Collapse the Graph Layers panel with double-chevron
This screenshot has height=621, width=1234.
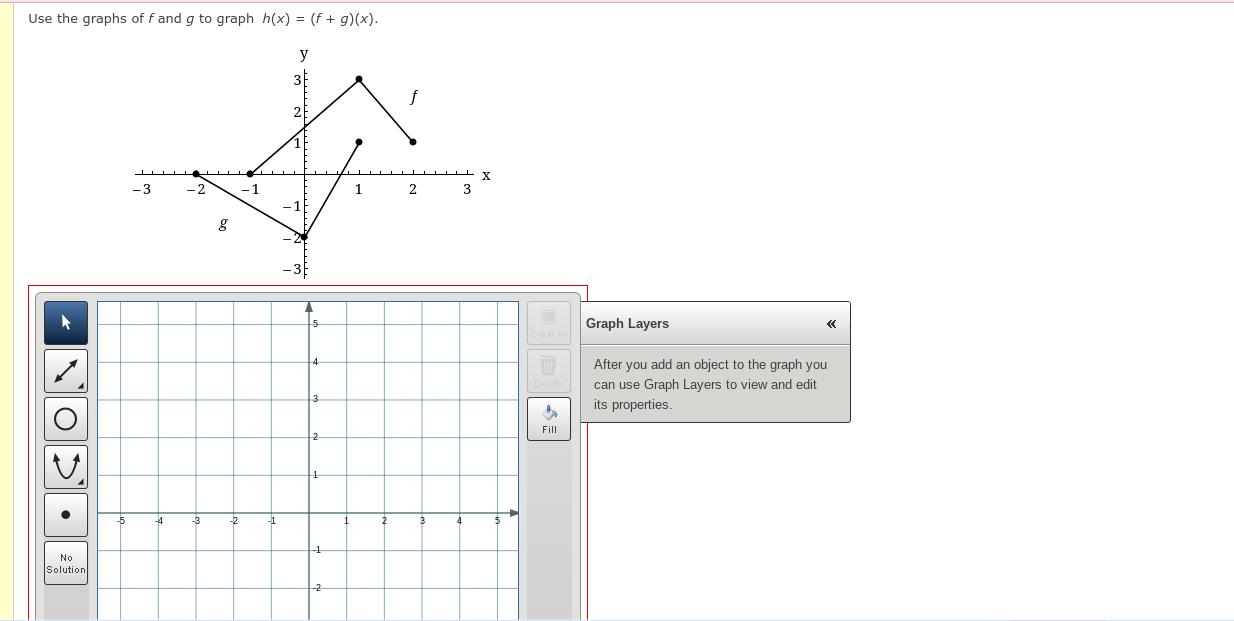click(x=830, y=323)
